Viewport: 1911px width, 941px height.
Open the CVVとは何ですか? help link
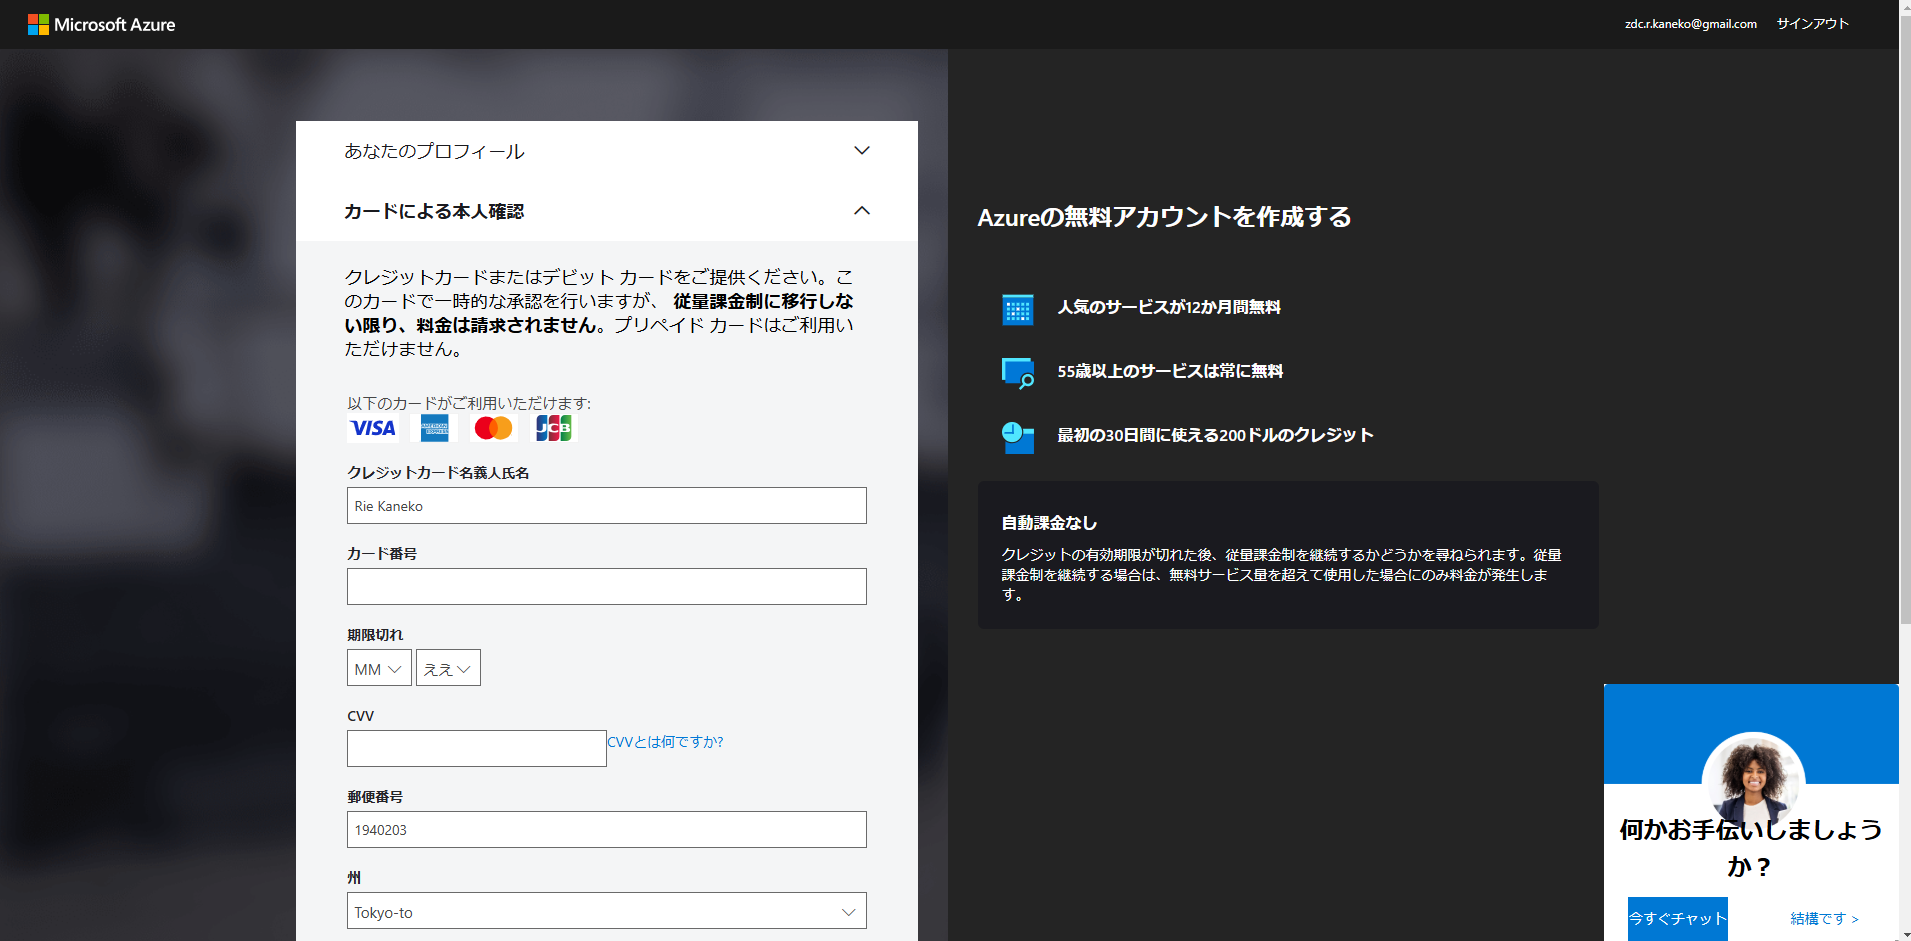click(664, 742)
